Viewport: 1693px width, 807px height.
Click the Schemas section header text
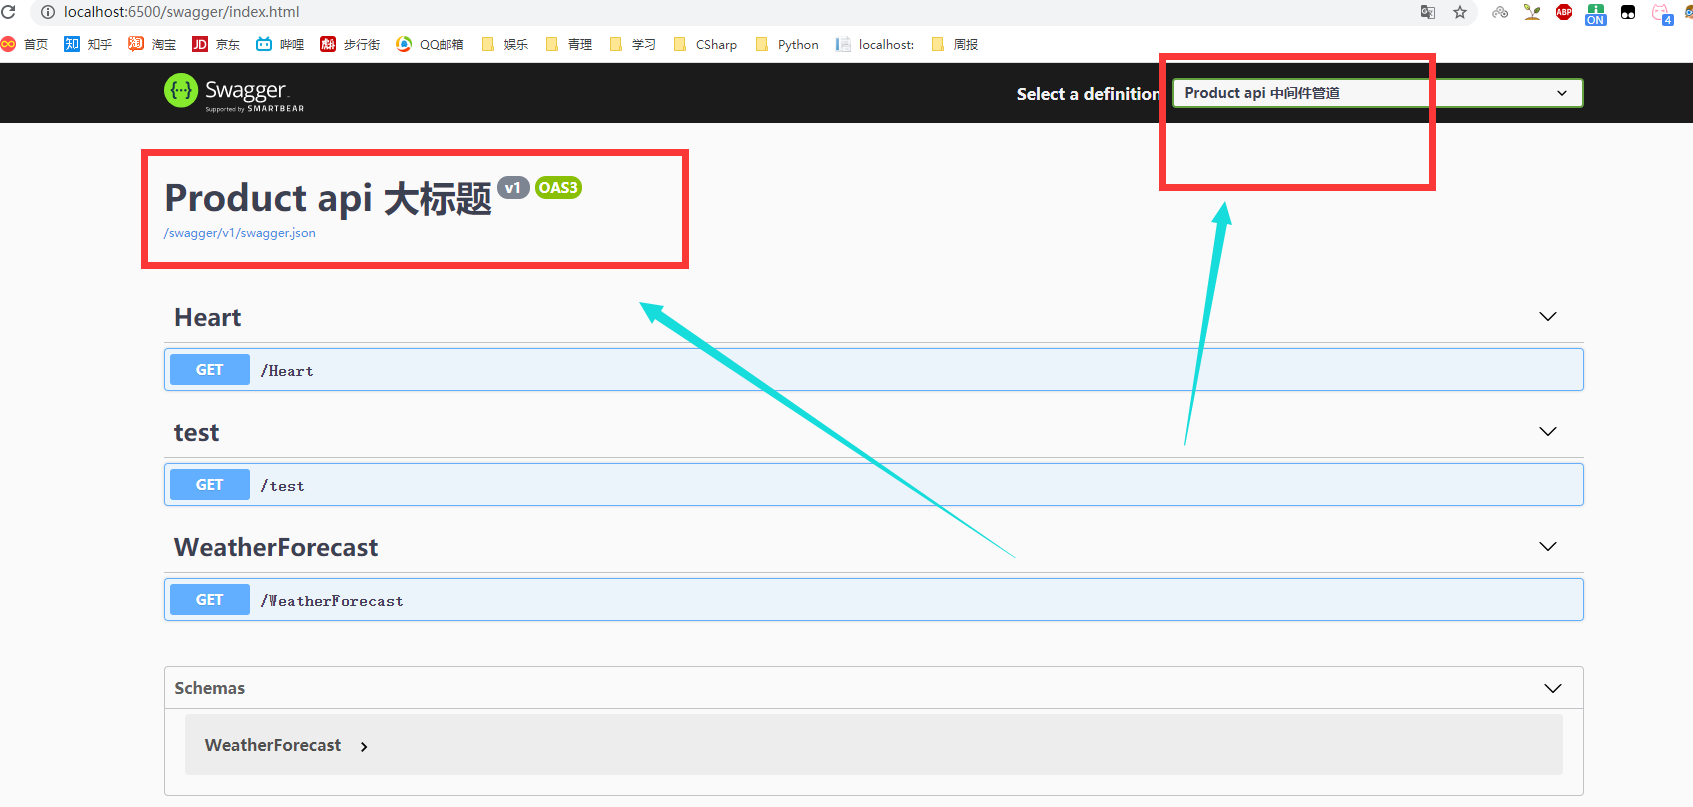pos(209,688)
